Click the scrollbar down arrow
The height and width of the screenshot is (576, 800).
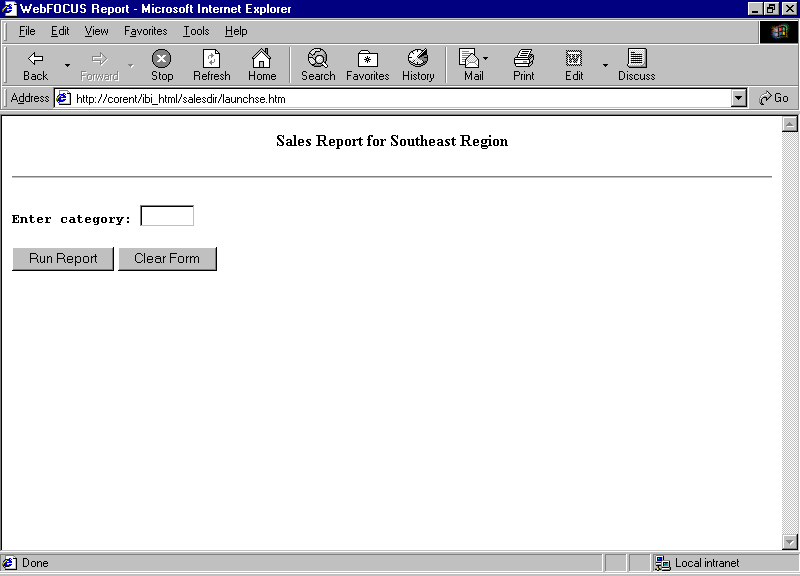(789, 541)
